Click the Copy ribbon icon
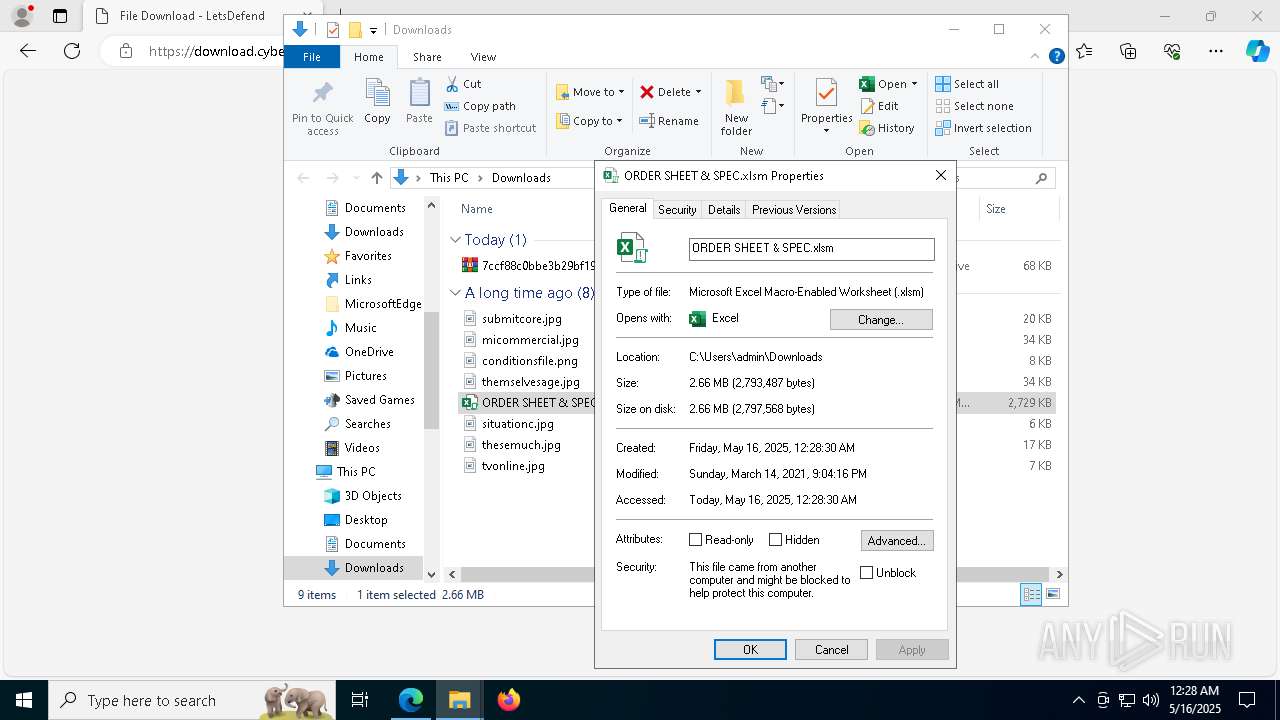Viewport: 1280px width, 720px height. coord(377,94)
